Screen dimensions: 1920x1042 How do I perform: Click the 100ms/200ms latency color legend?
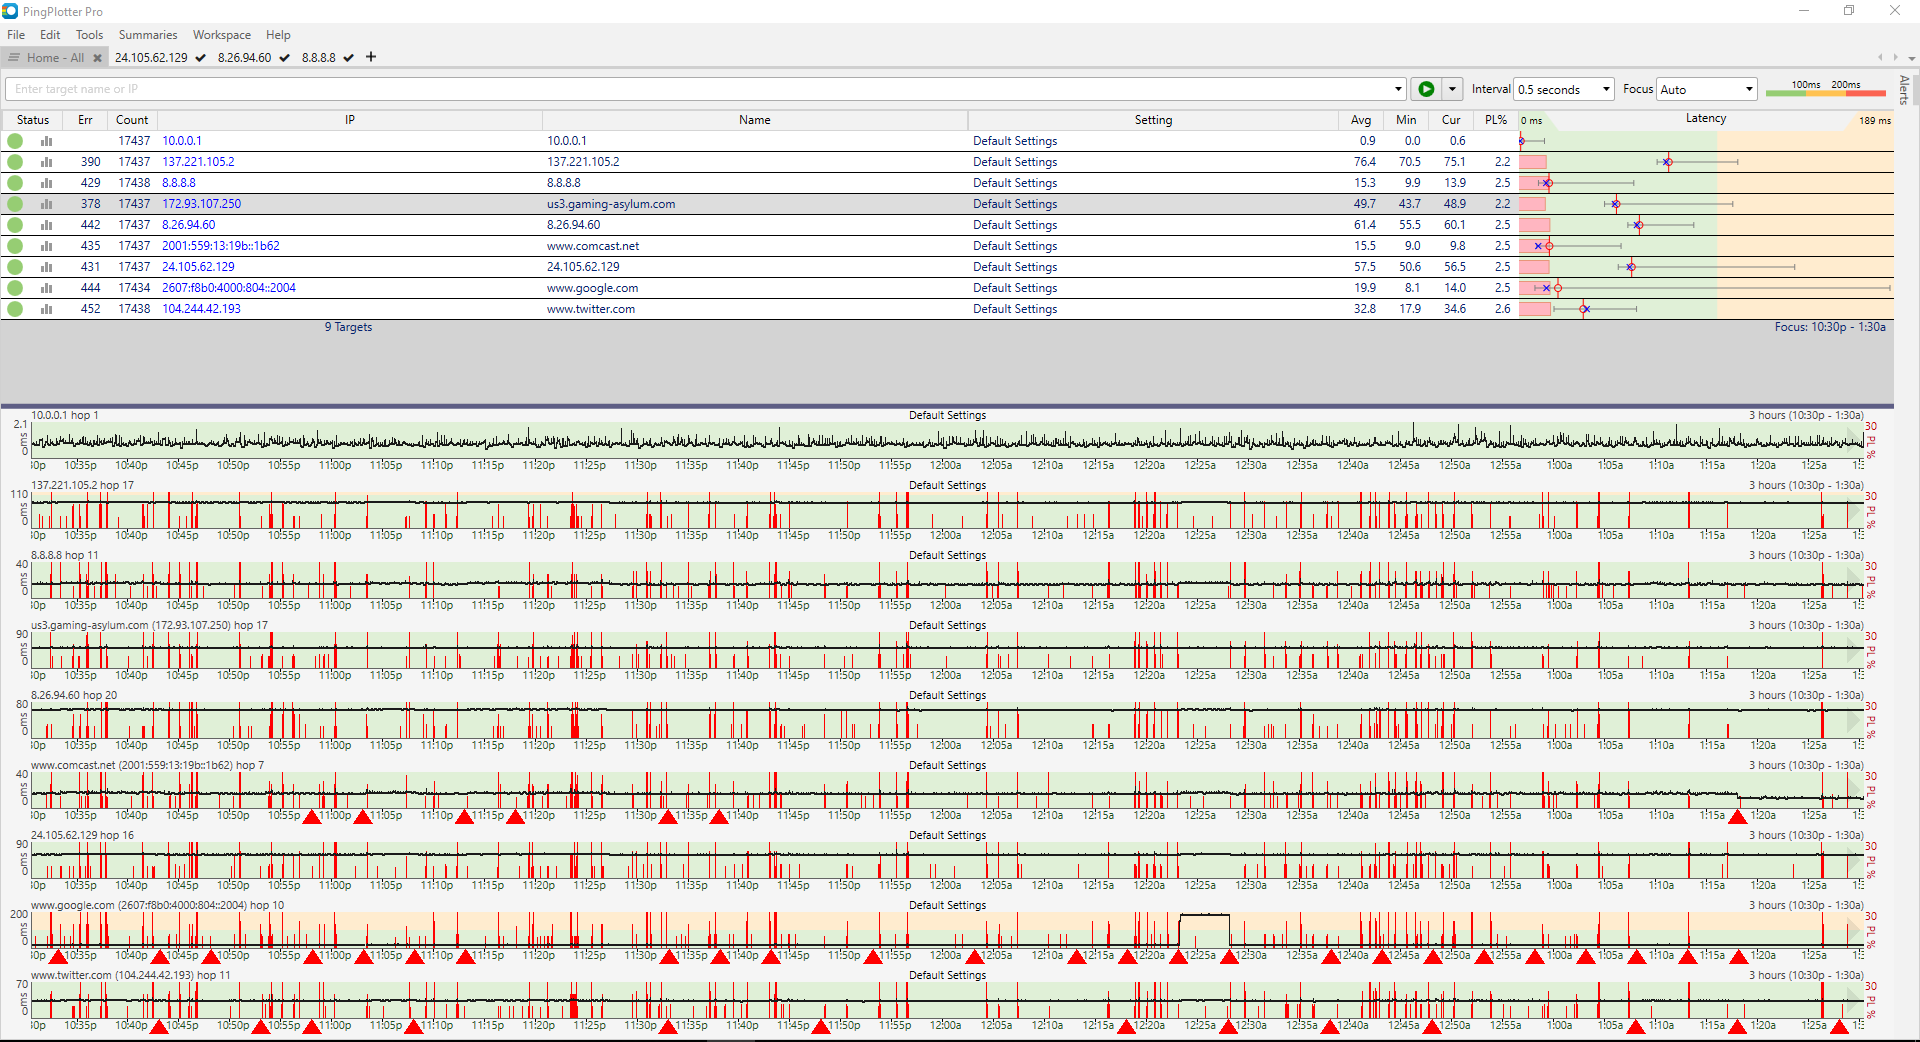1825,89
